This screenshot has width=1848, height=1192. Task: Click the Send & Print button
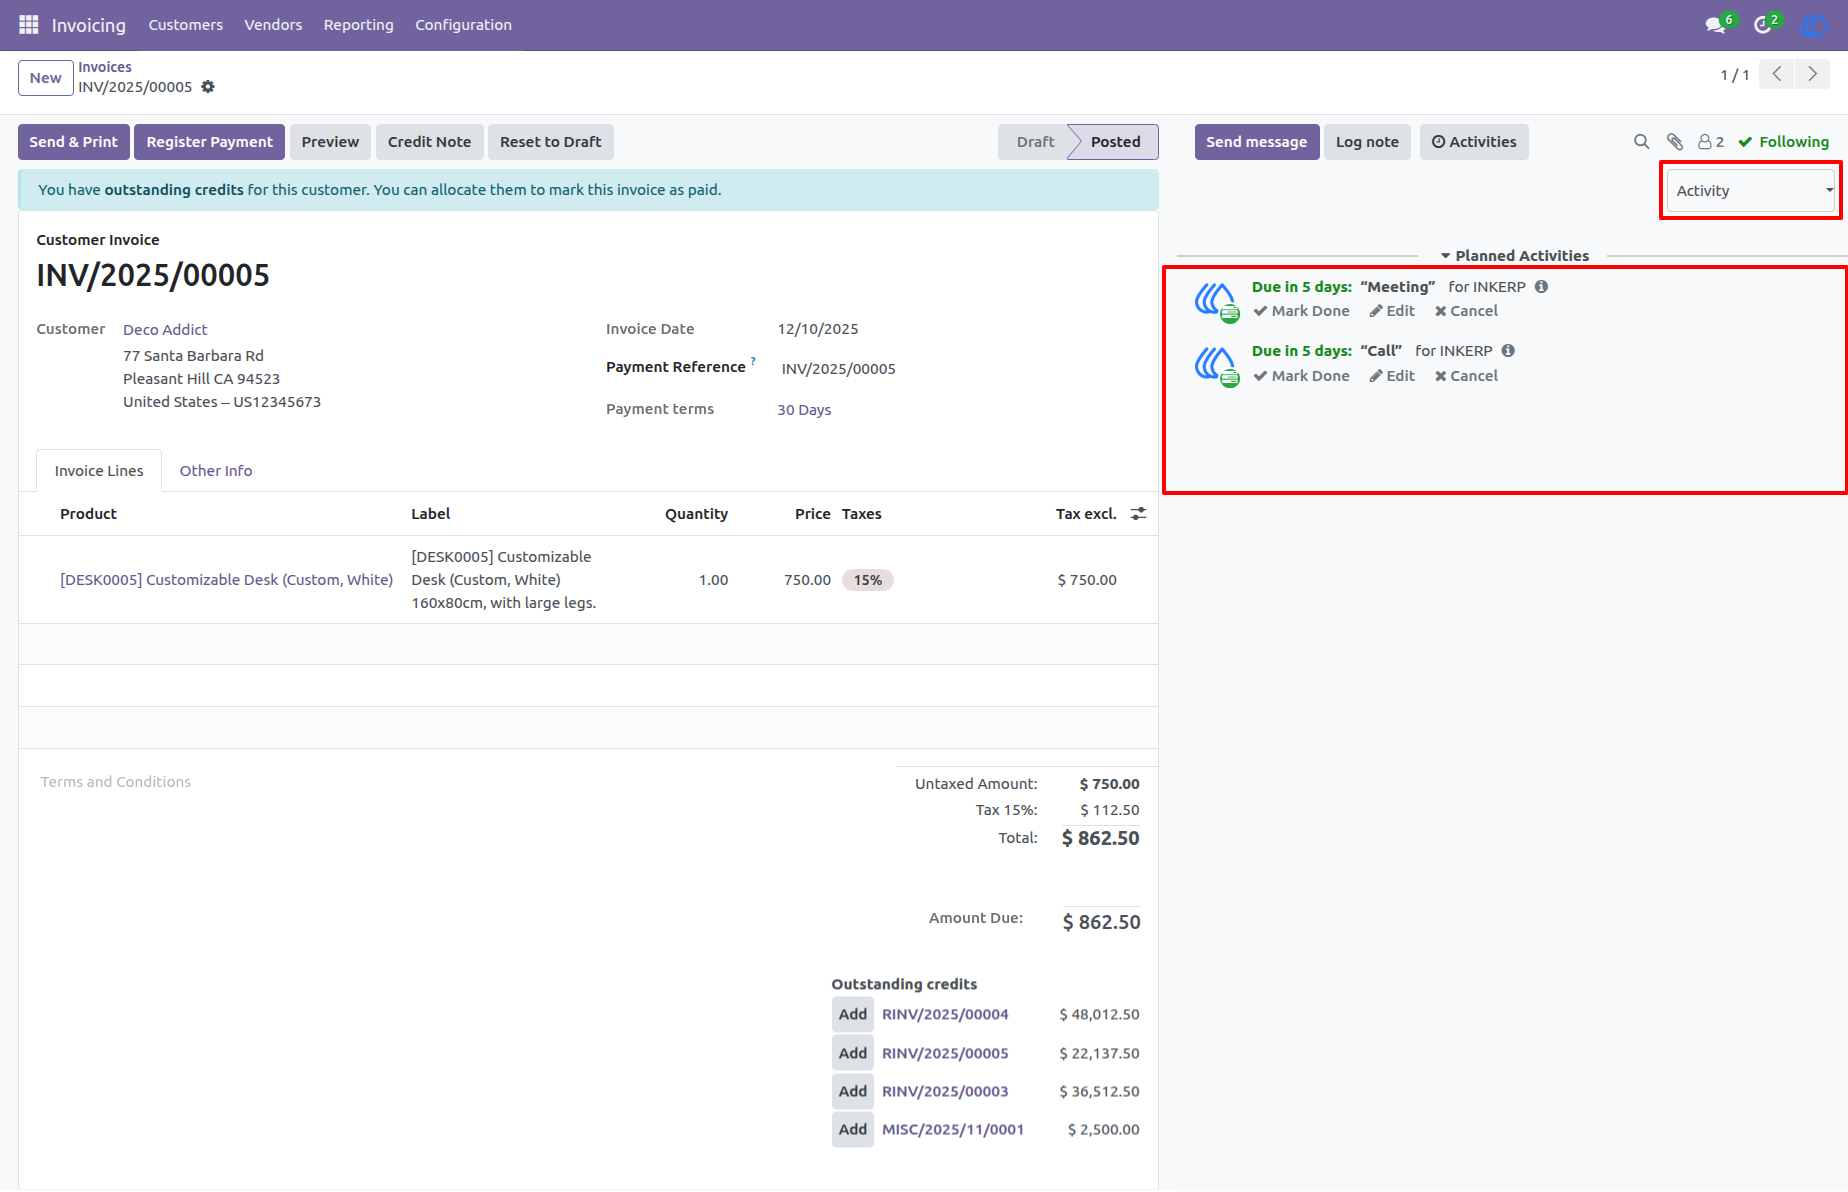(74, 142)
